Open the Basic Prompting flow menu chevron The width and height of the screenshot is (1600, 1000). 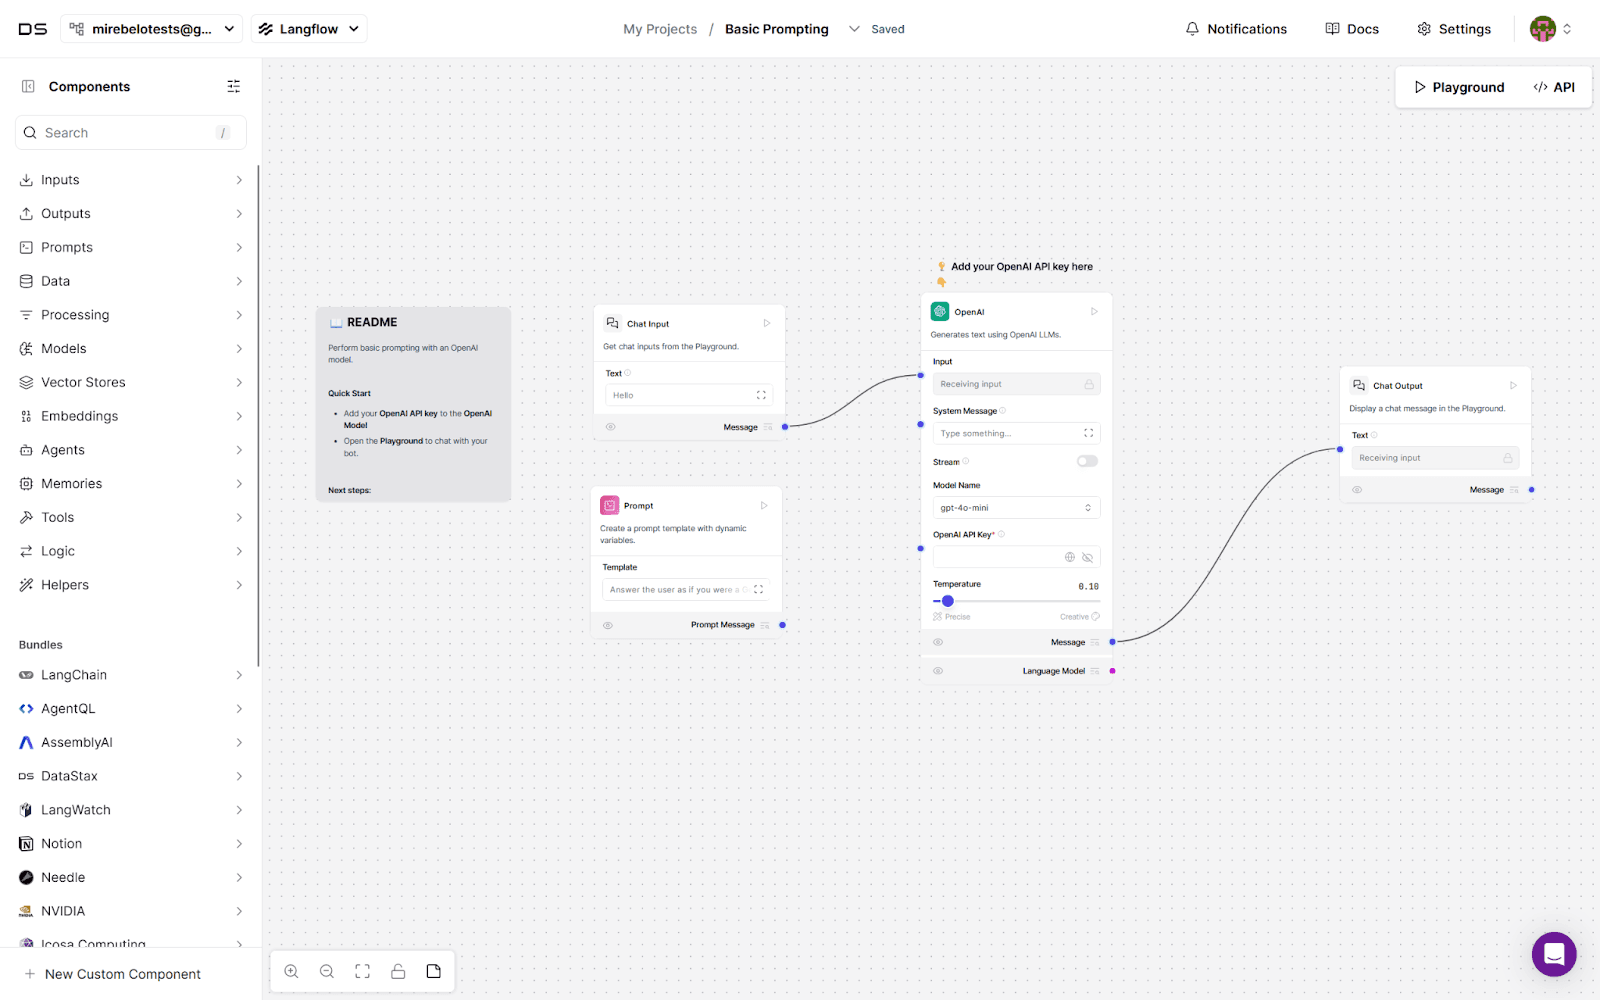[854, 29]
